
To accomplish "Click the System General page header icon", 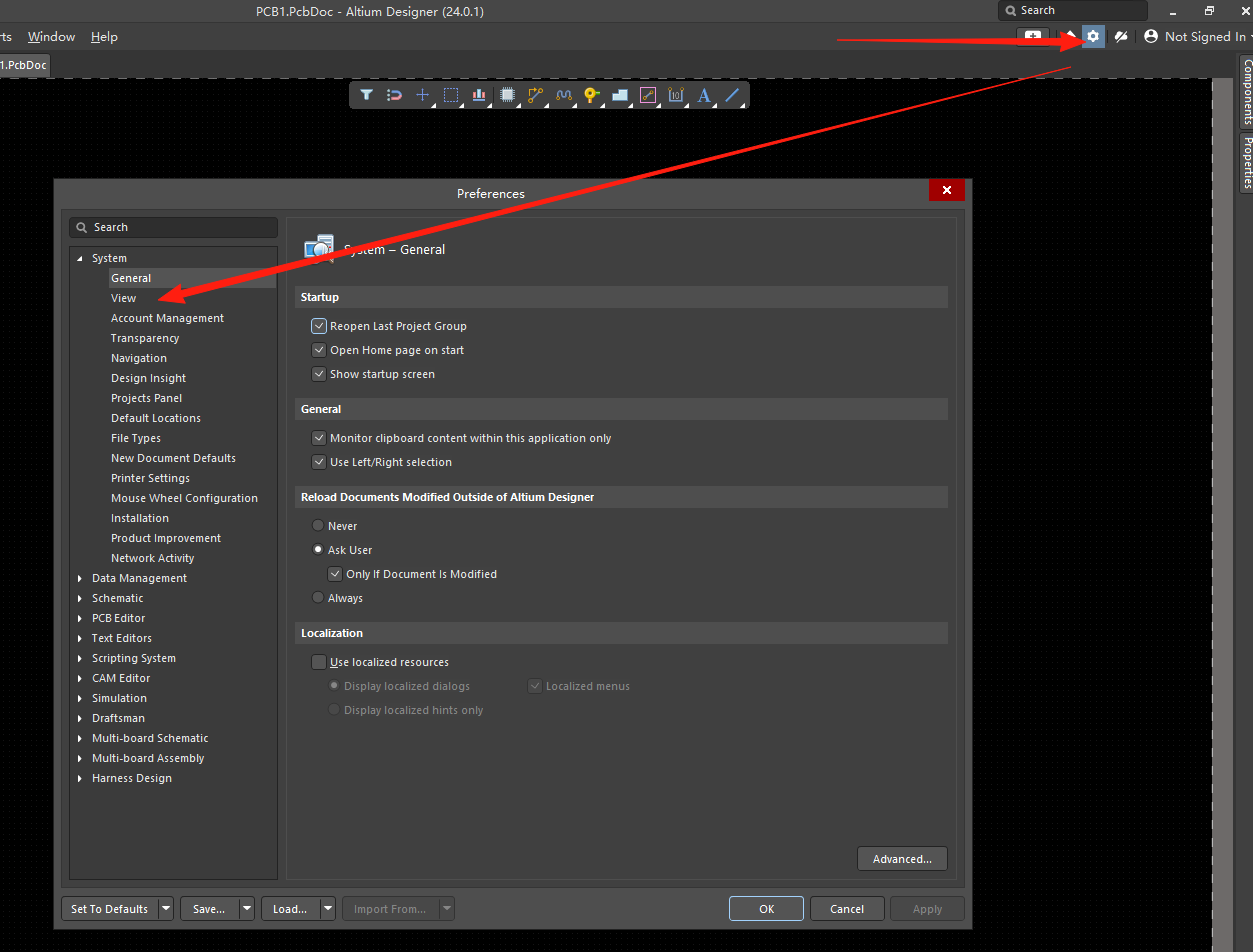I will pyautogui.click(x=319, y=248).
